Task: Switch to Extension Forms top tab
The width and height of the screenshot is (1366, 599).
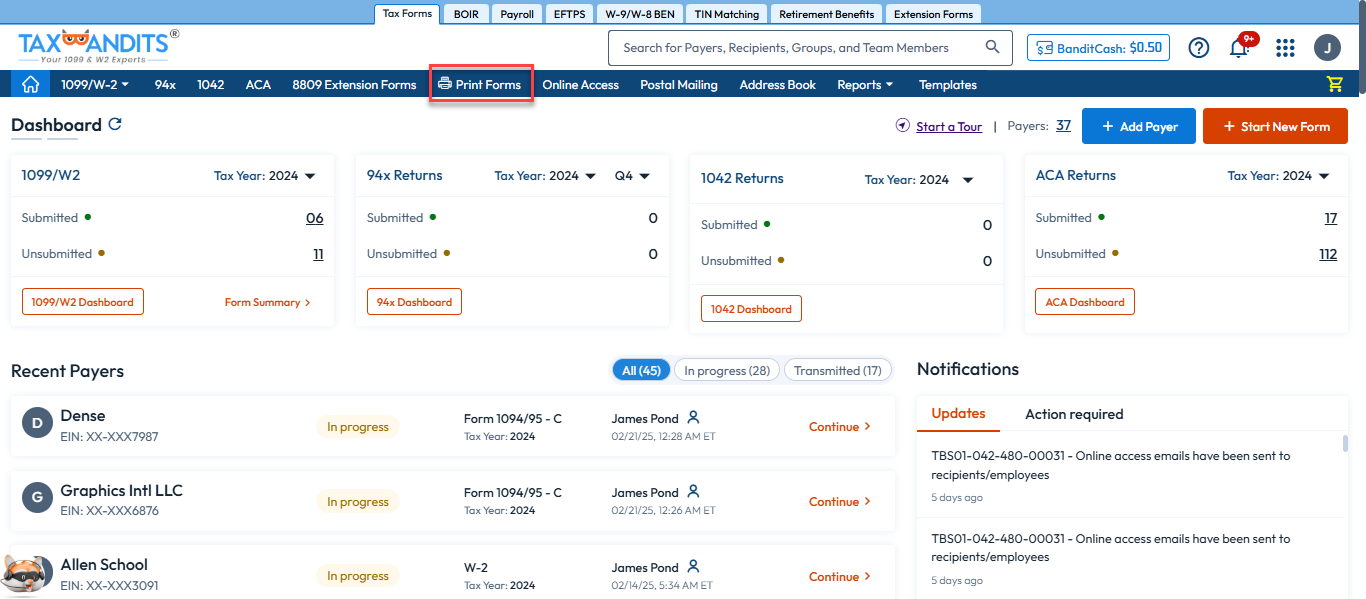Action: 933,14
